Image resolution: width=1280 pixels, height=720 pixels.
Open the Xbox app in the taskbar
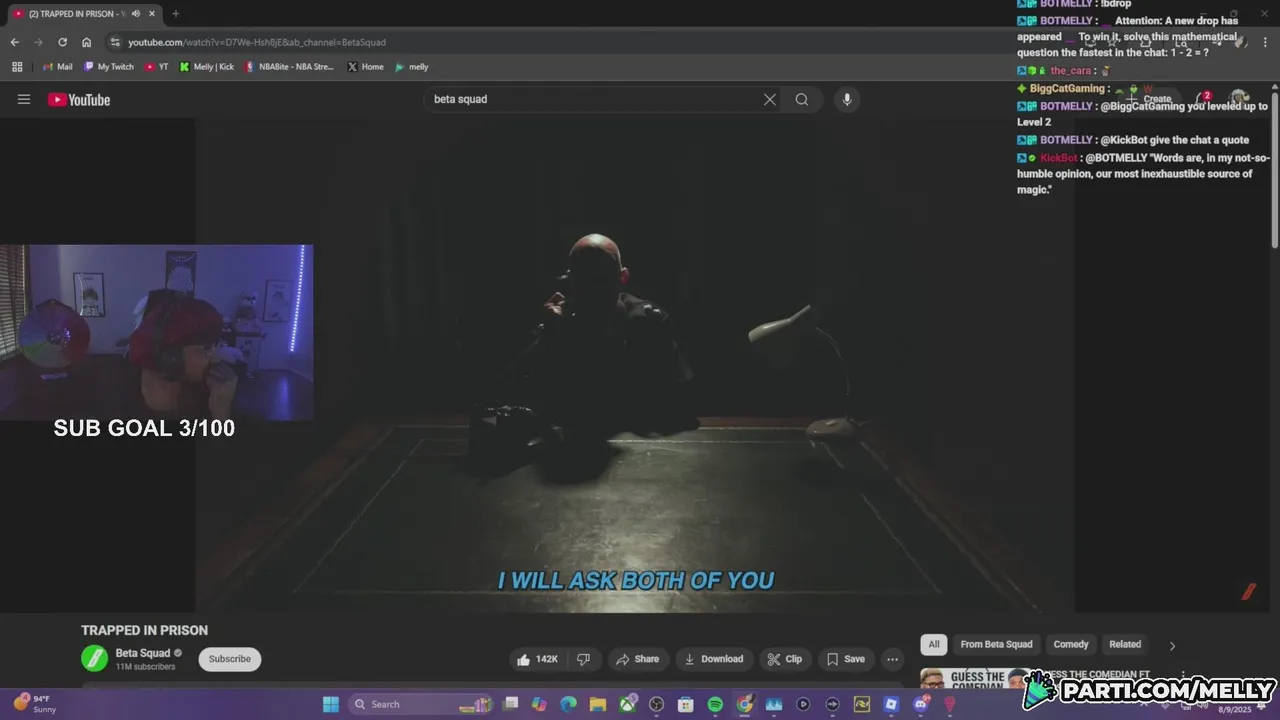[x=628, y=704]
